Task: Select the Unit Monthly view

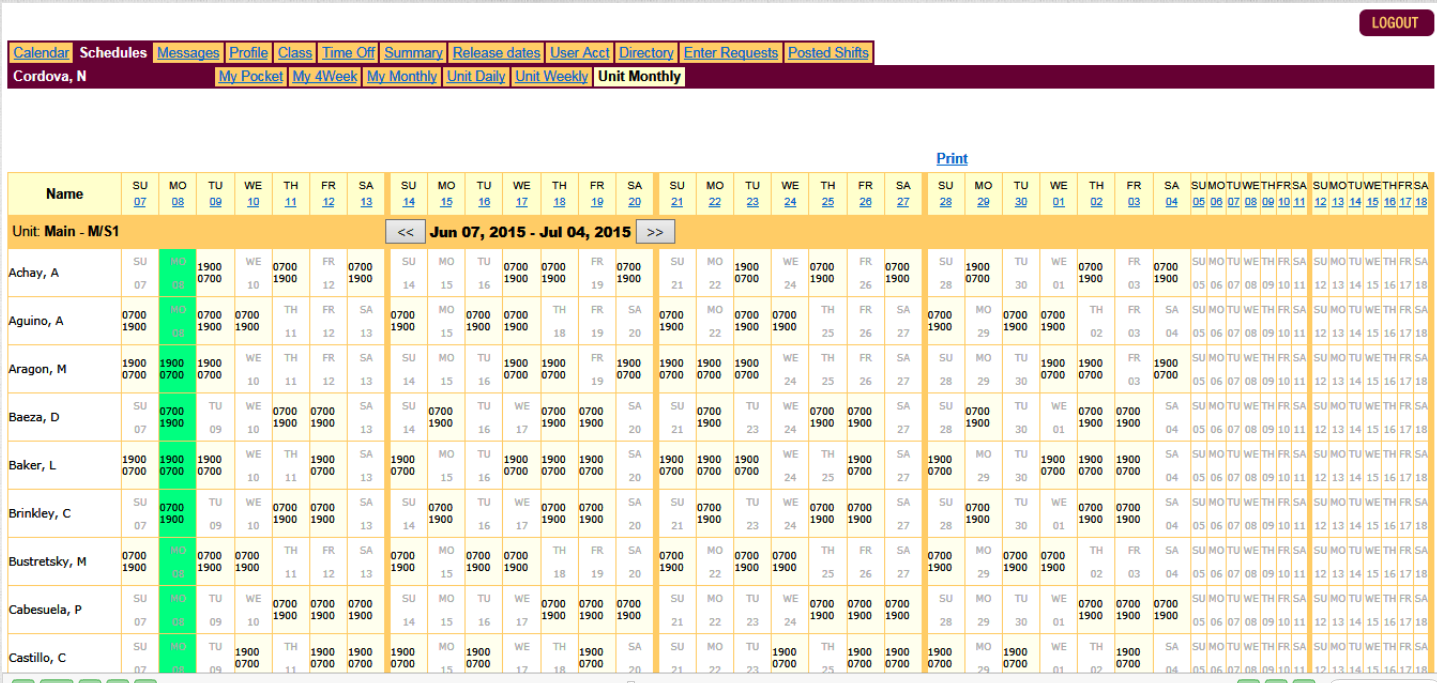Action: pos(639,76)
